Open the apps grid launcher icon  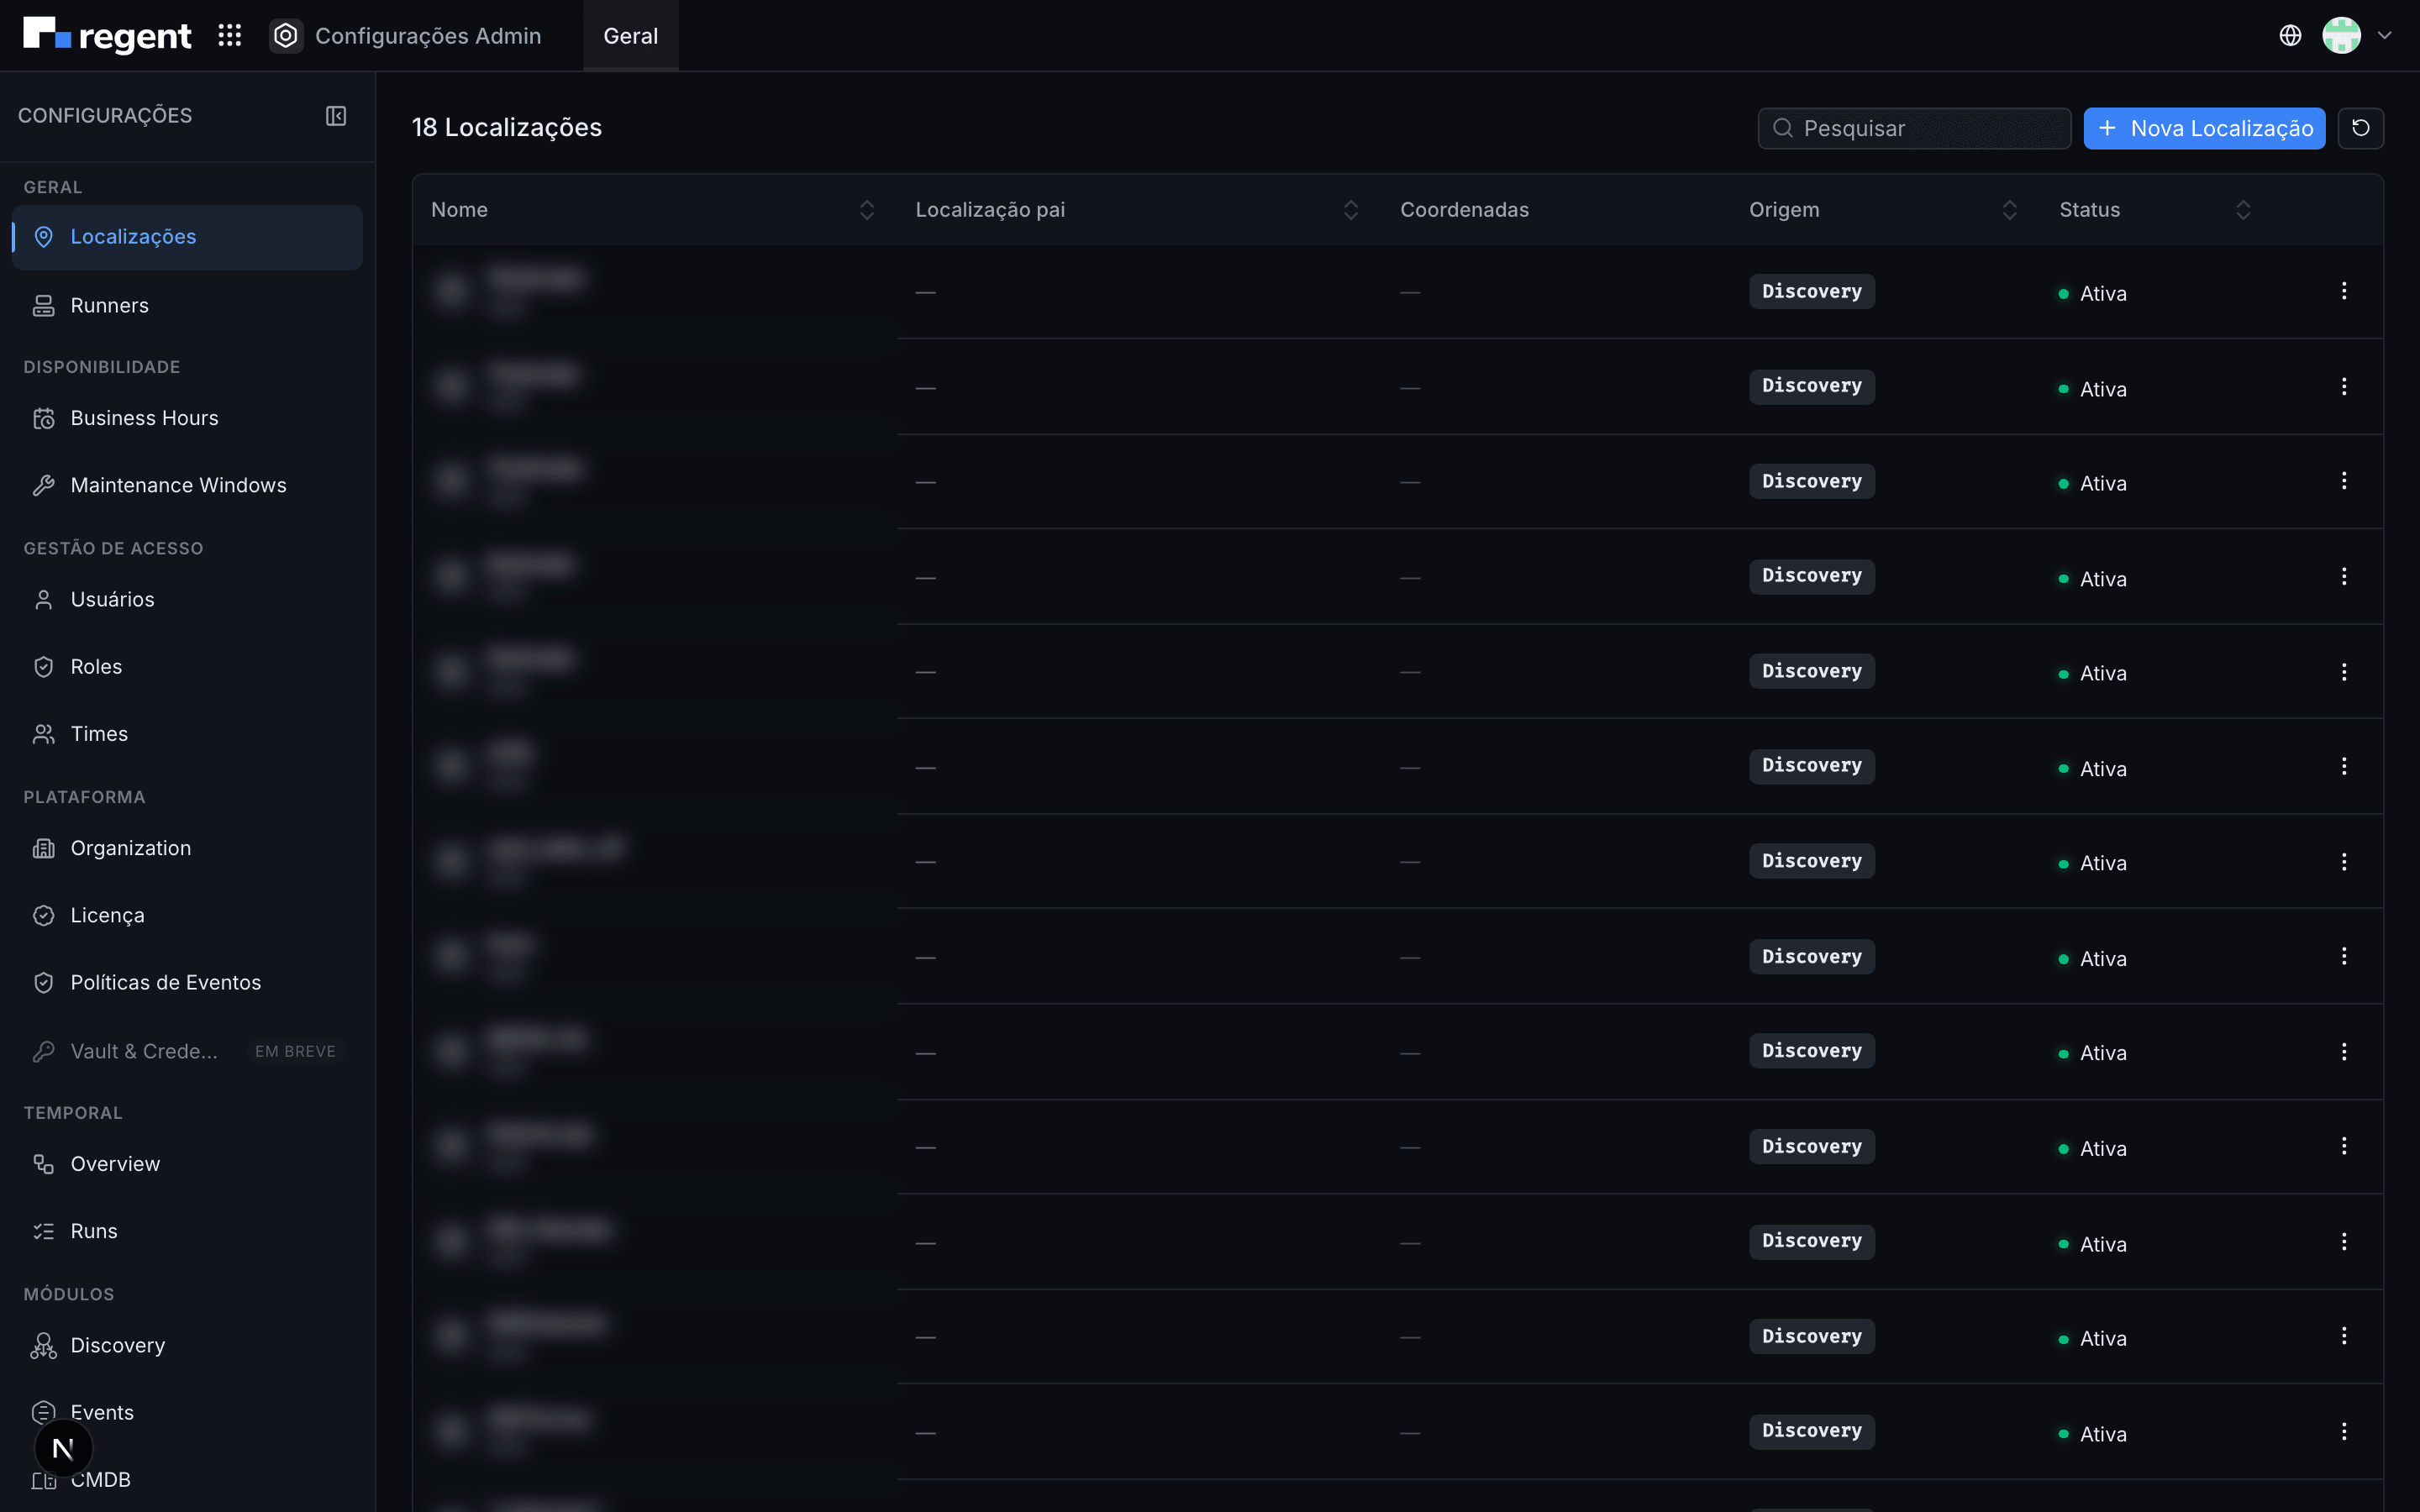230,36
